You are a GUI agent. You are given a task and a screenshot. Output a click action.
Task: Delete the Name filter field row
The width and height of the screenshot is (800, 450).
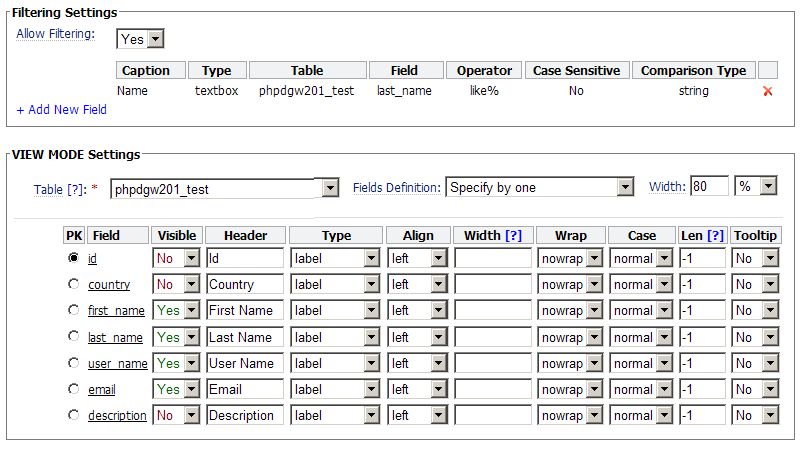coord(767,91)
